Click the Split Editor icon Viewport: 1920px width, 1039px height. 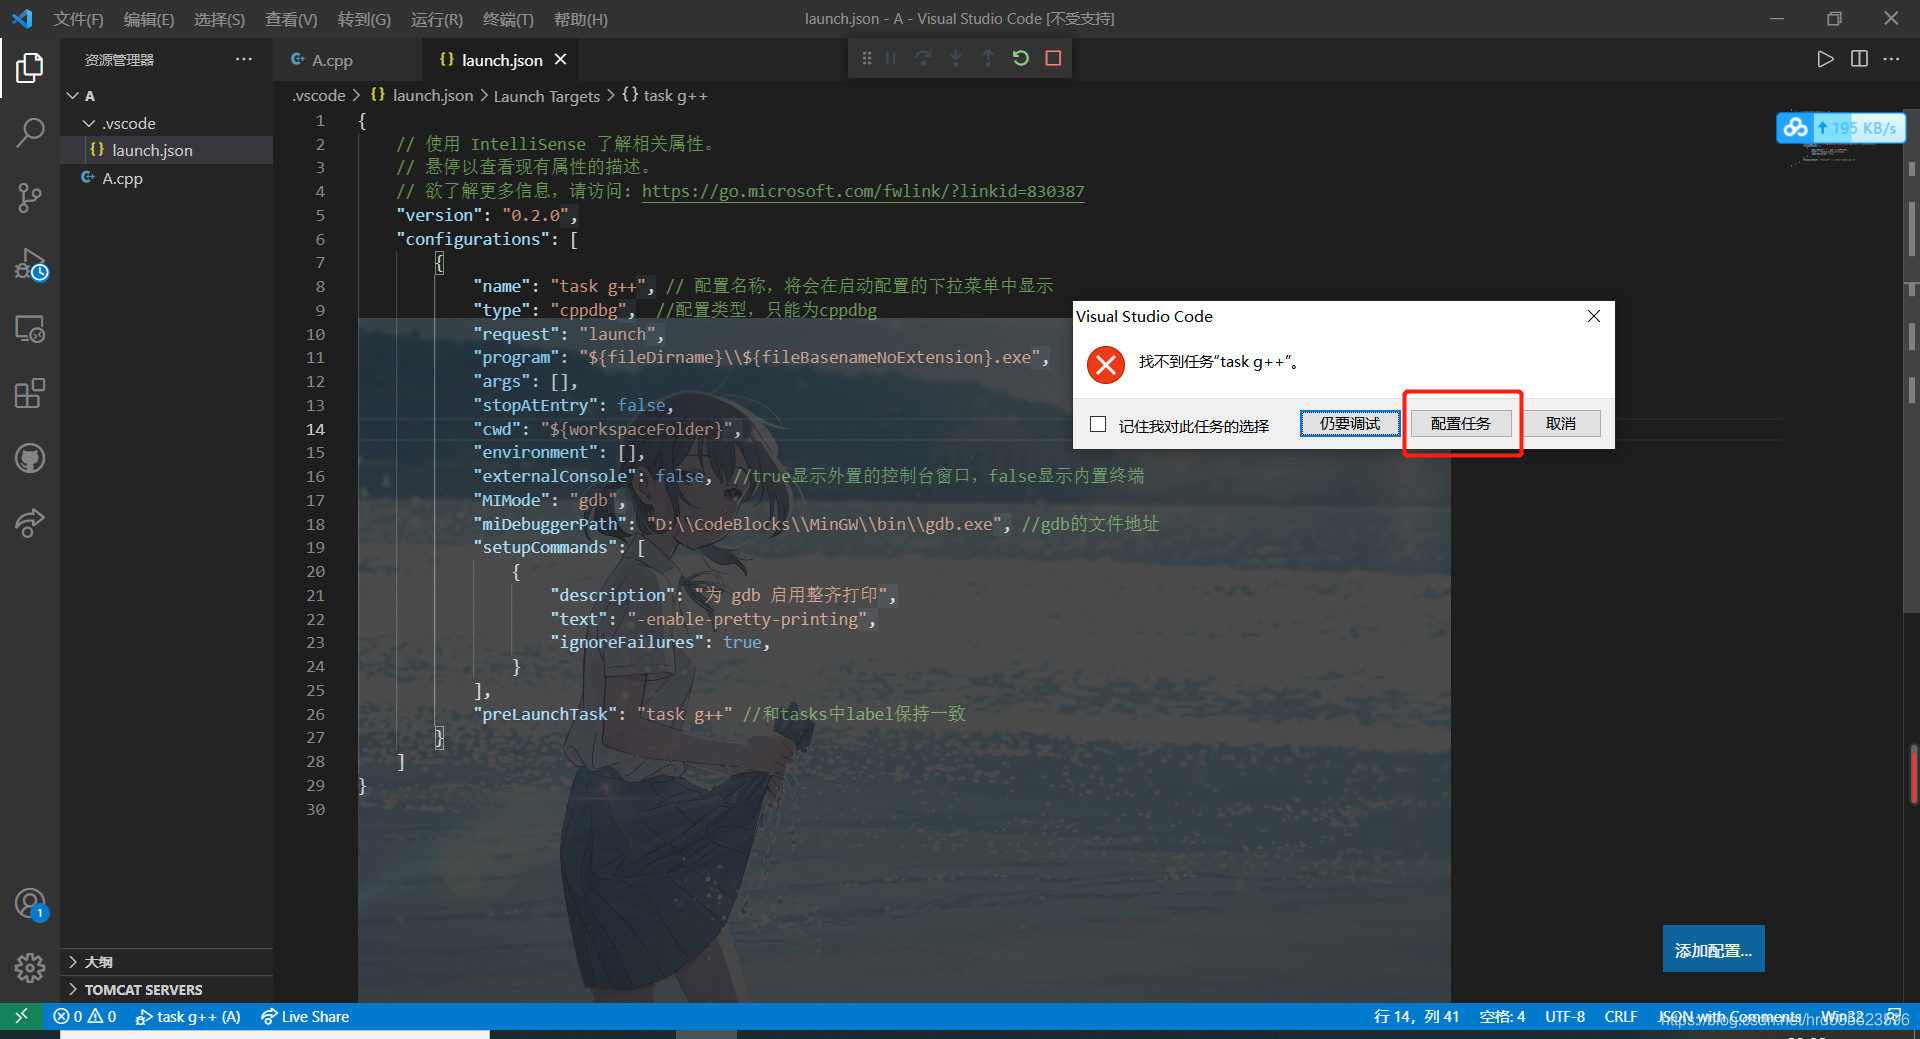(1859, 59)
